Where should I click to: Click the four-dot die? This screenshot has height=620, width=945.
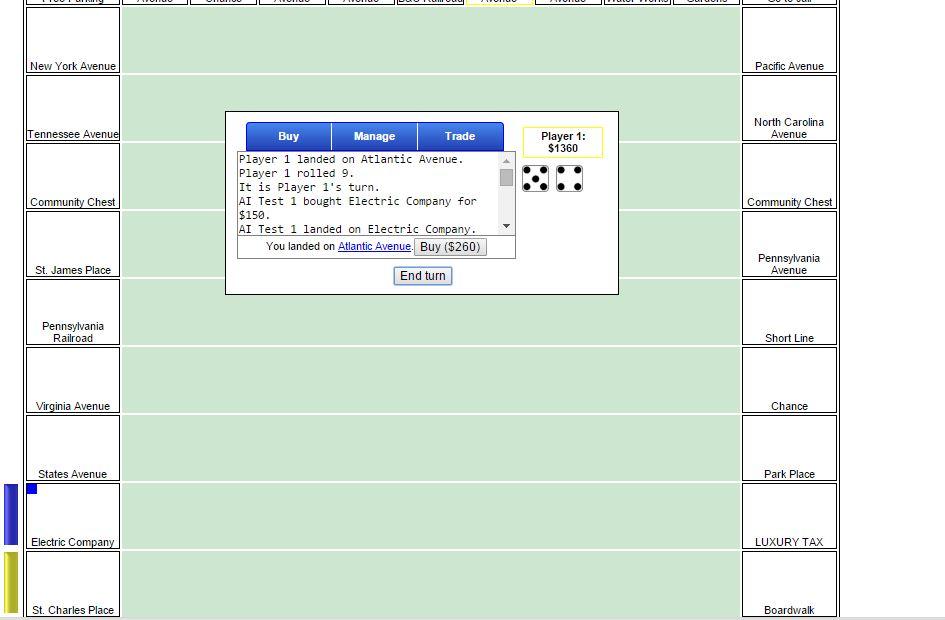pos(569,178)
